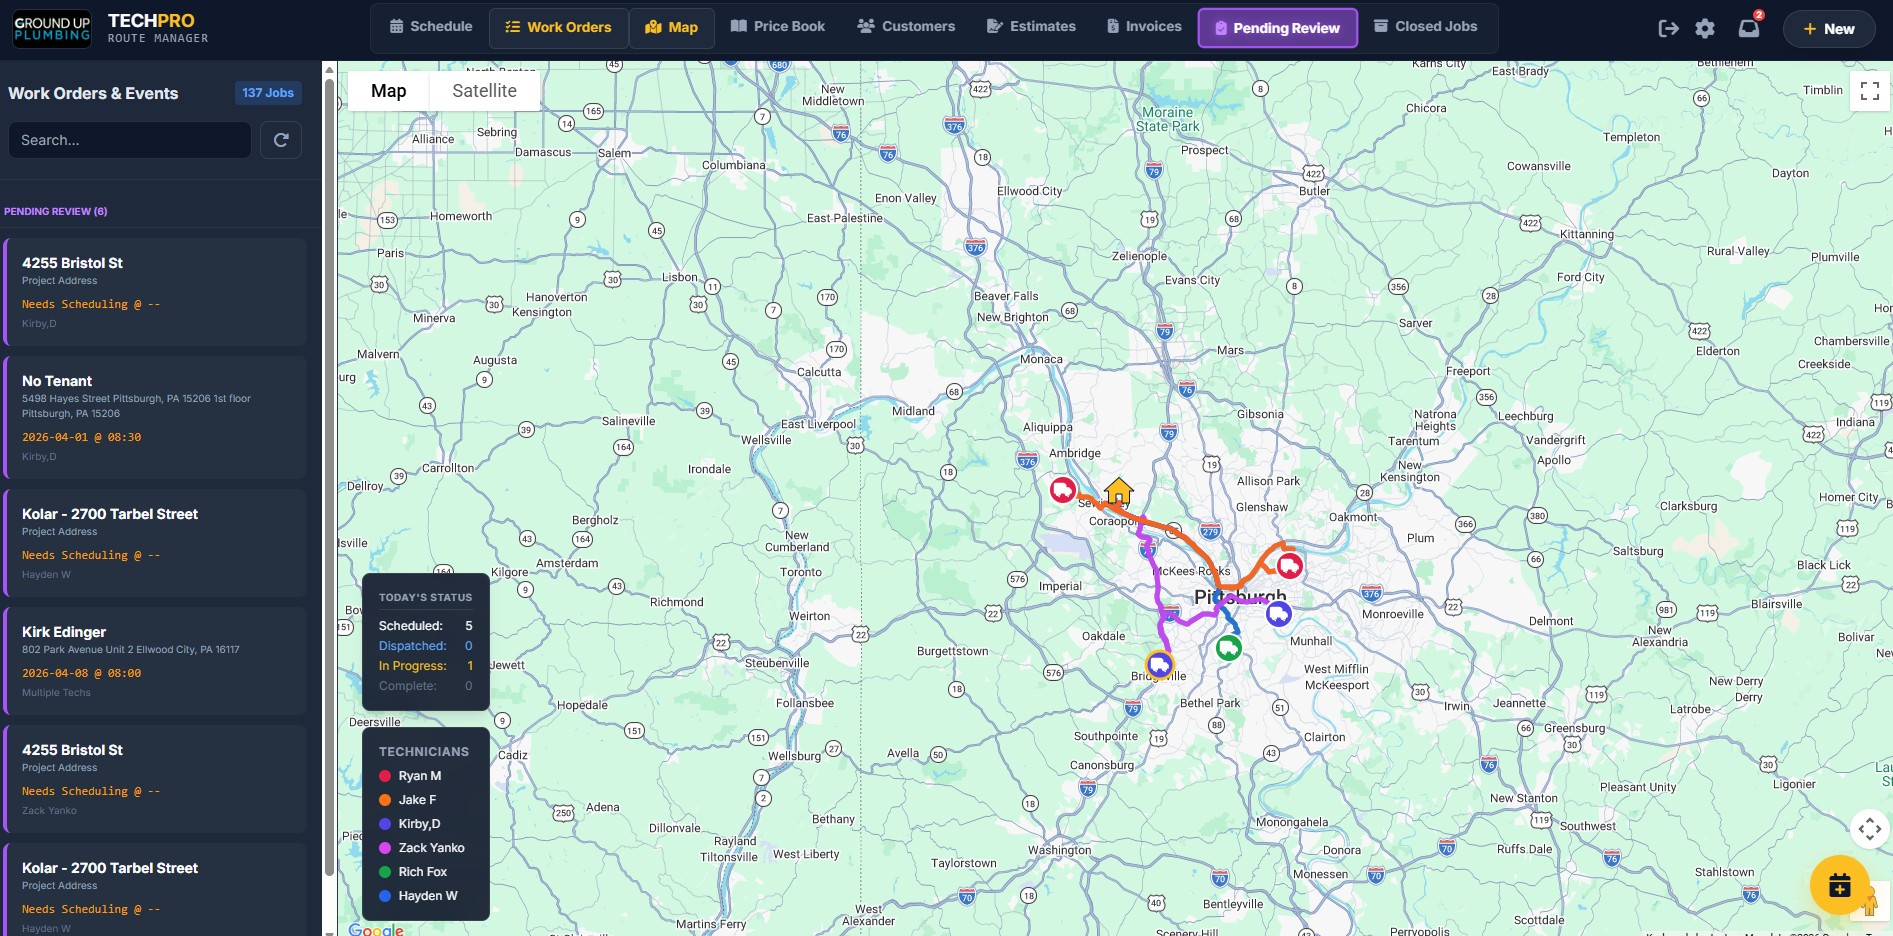Click the house marker near Coraopolis
The image size is (1893, 936).
click(1118, 491)
